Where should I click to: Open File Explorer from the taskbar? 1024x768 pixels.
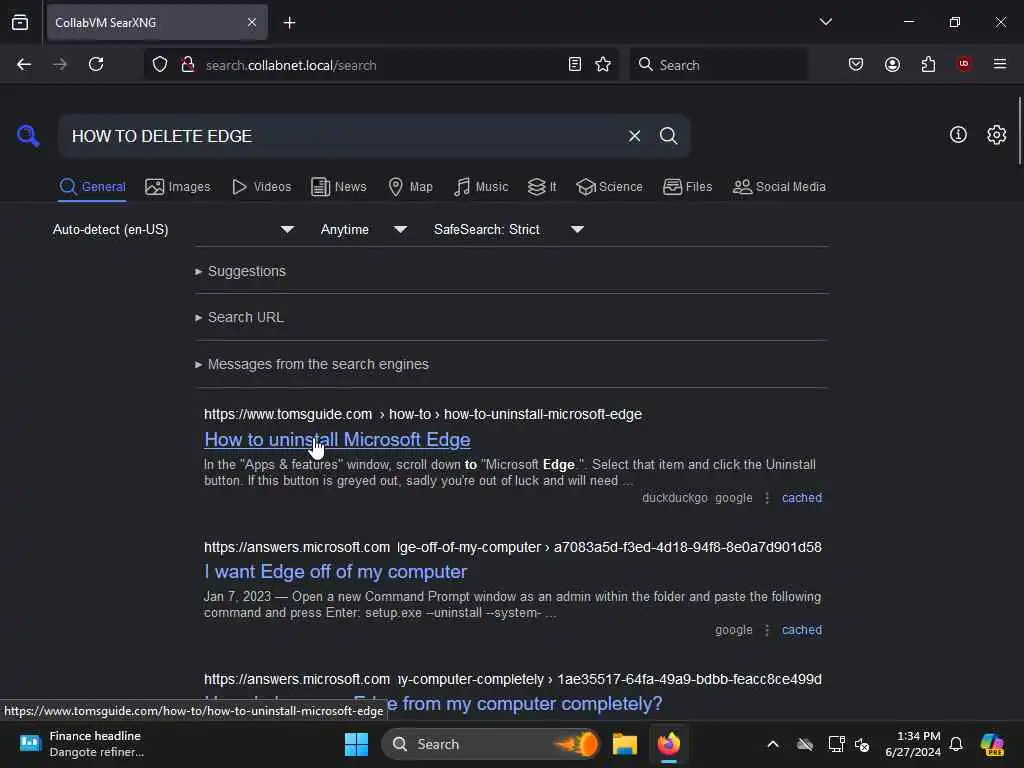pos(624,744)
